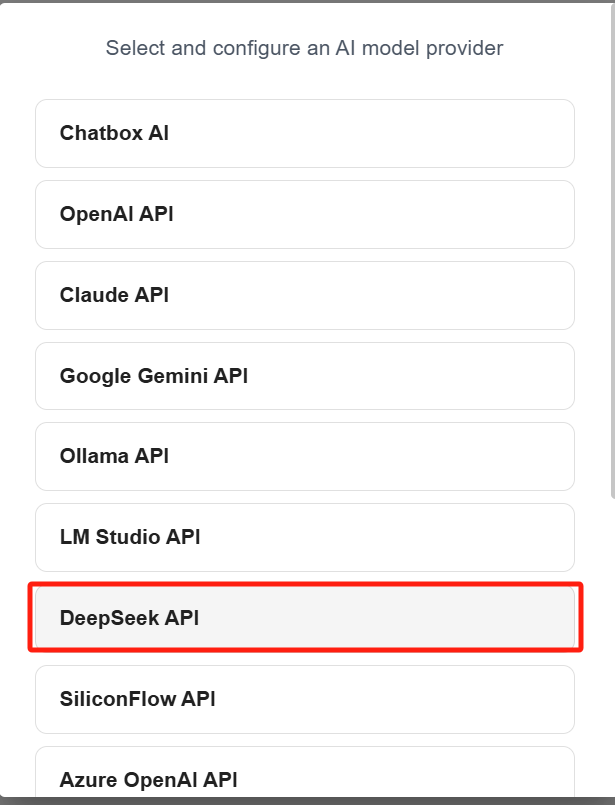
Task: Select Azure OpenAI API provider
Action: tap(304, 773)
